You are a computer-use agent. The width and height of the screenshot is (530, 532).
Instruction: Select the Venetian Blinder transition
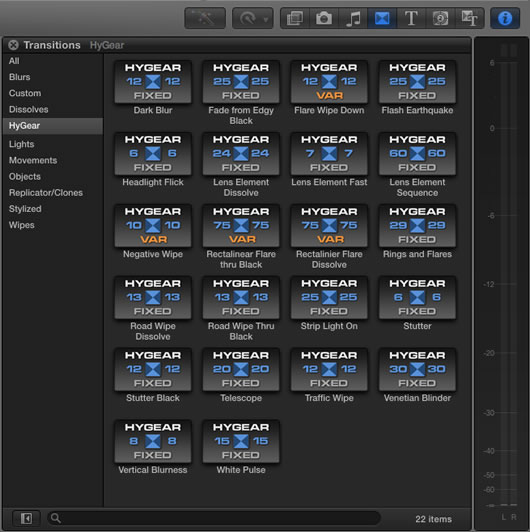pos(417,369)
